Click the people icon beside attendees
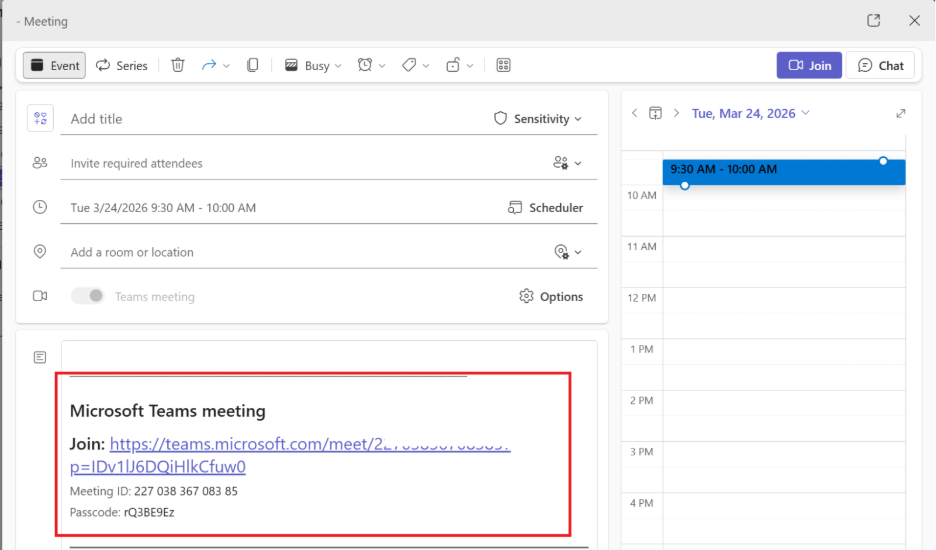The height and width of the screenshot is (550, 936). pos(40,163)
